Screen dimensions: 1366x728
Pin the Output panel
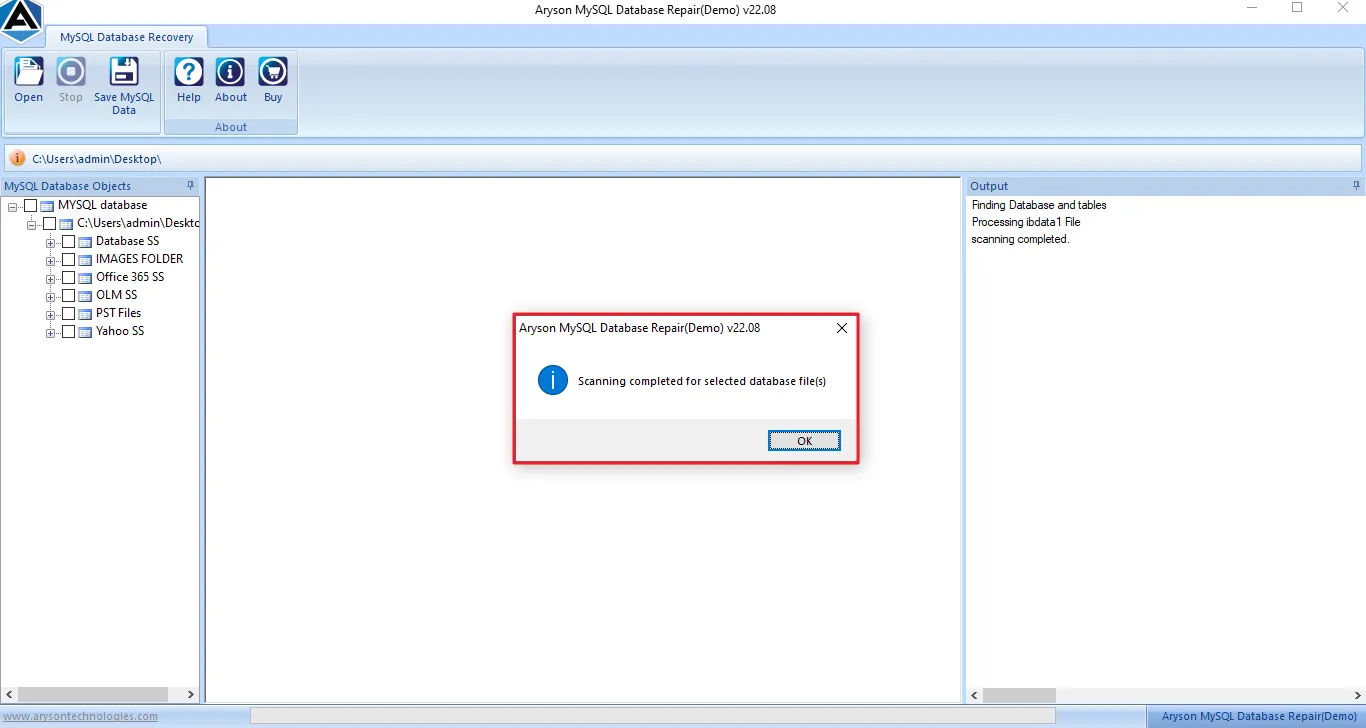(1356, 186)
